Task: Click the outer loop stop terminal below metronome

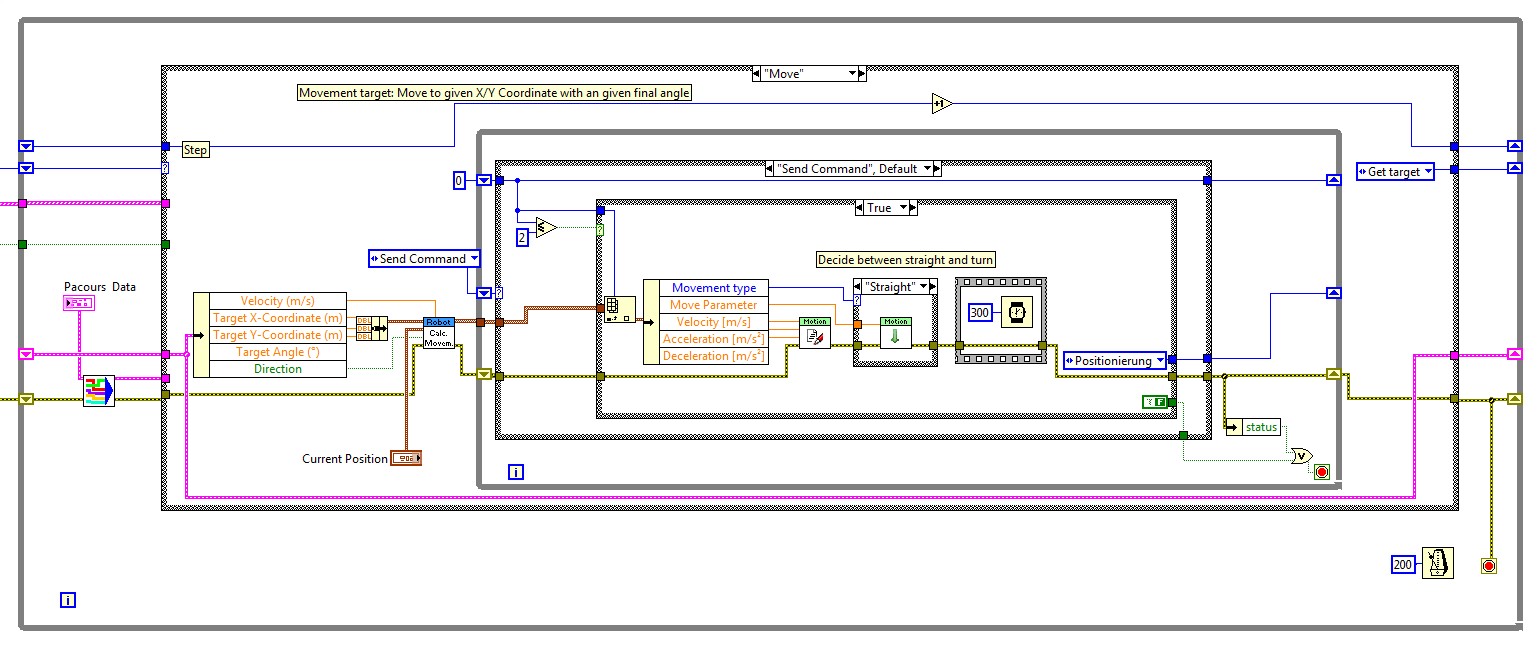Action: pos(1488,566)
